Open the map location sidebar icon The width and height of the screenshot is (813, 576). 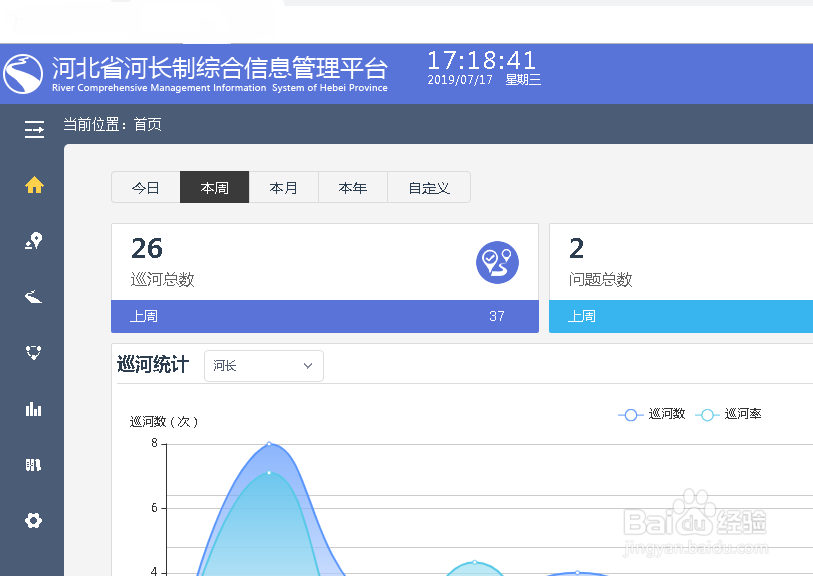pos(34,241)
